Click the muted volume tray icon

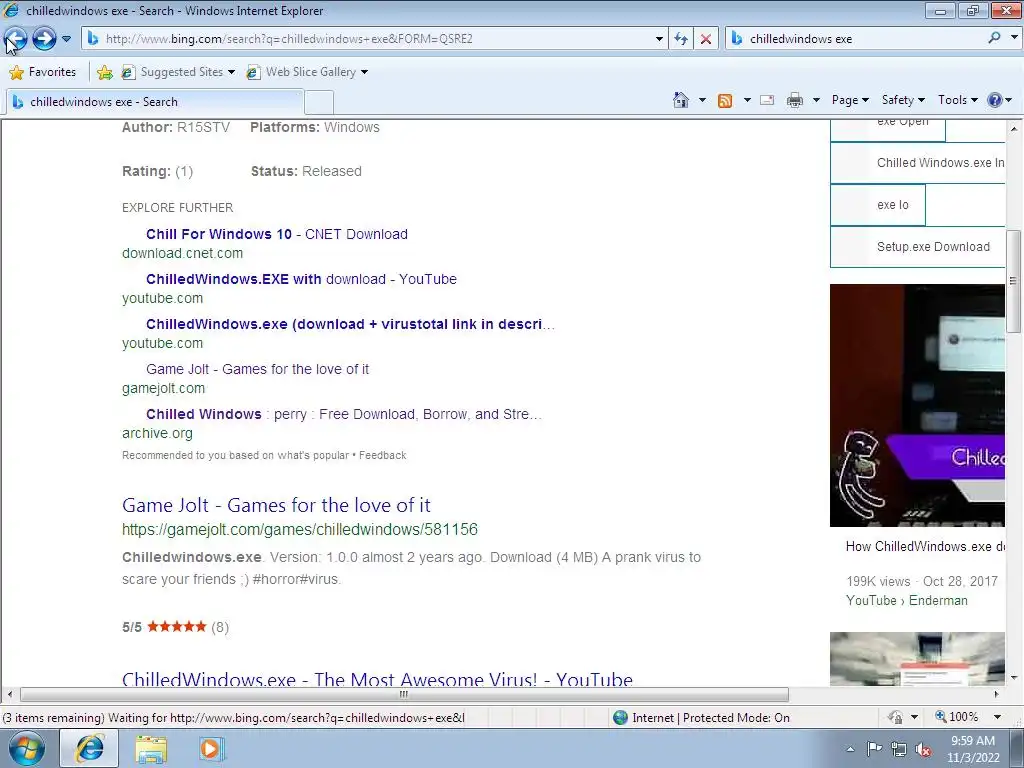point(923,749)
